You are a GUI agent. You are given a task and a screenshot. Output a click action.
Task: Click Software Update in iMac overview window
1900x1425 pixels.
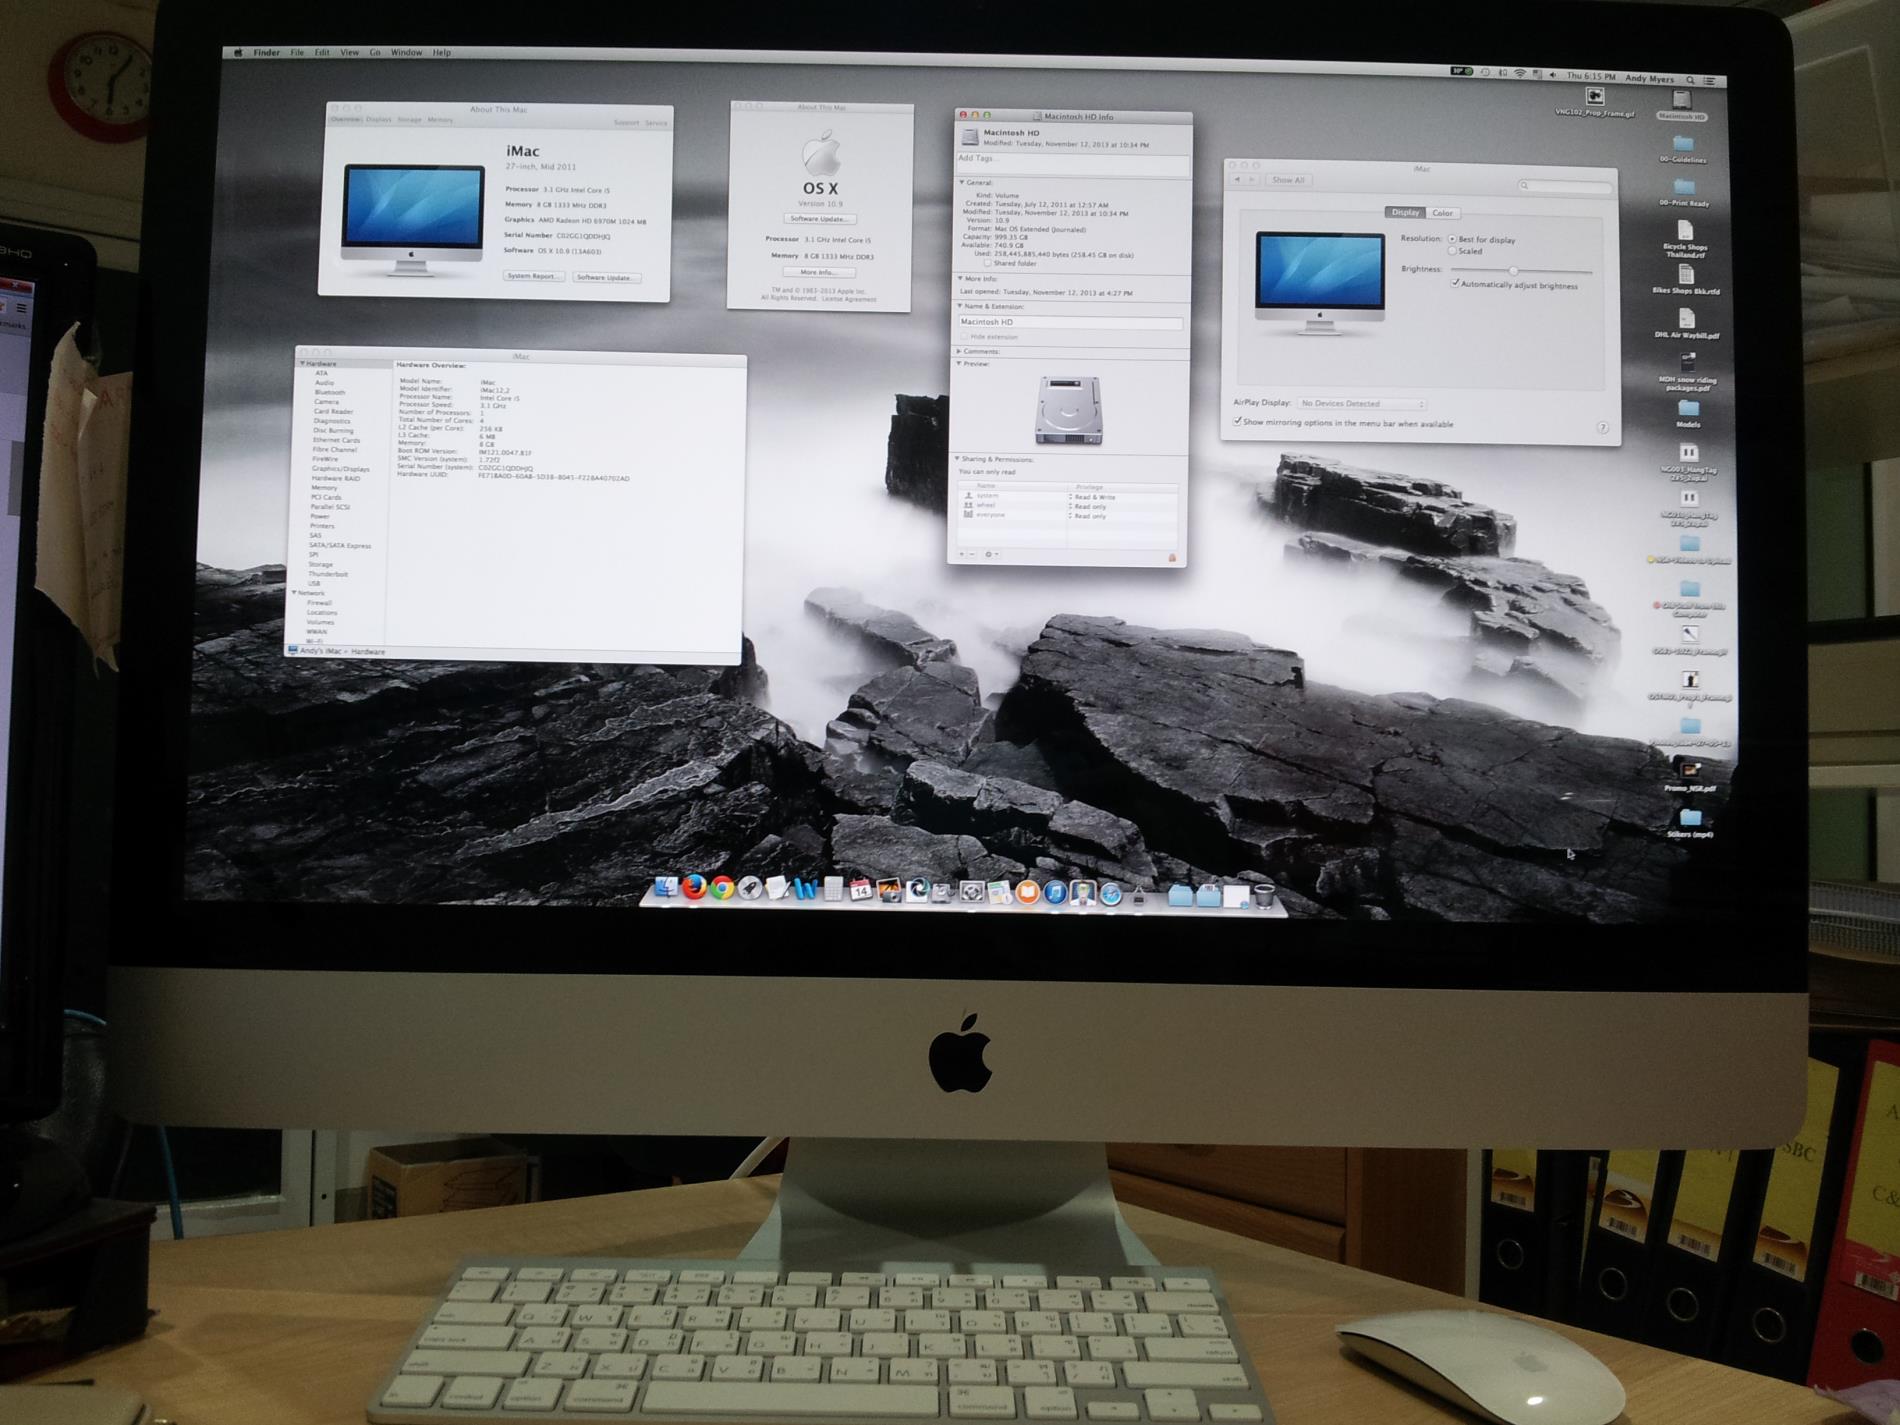607,278
